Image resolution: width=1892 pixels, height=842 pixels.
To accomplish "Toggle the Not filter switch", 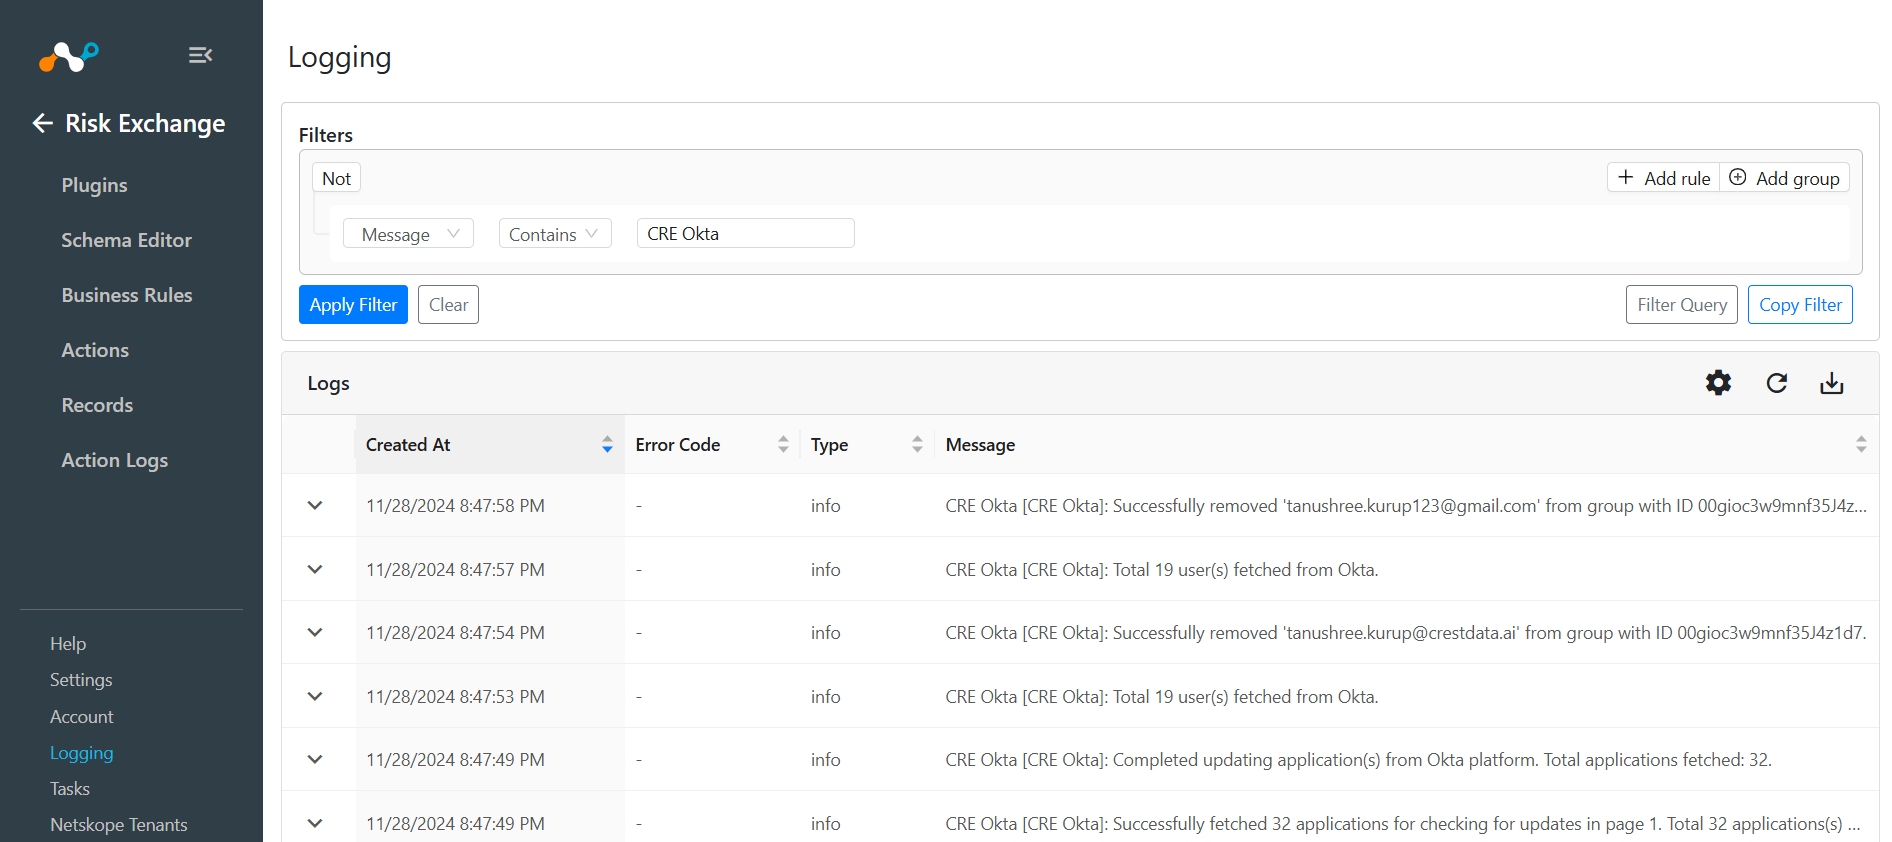I will (336, 178).
